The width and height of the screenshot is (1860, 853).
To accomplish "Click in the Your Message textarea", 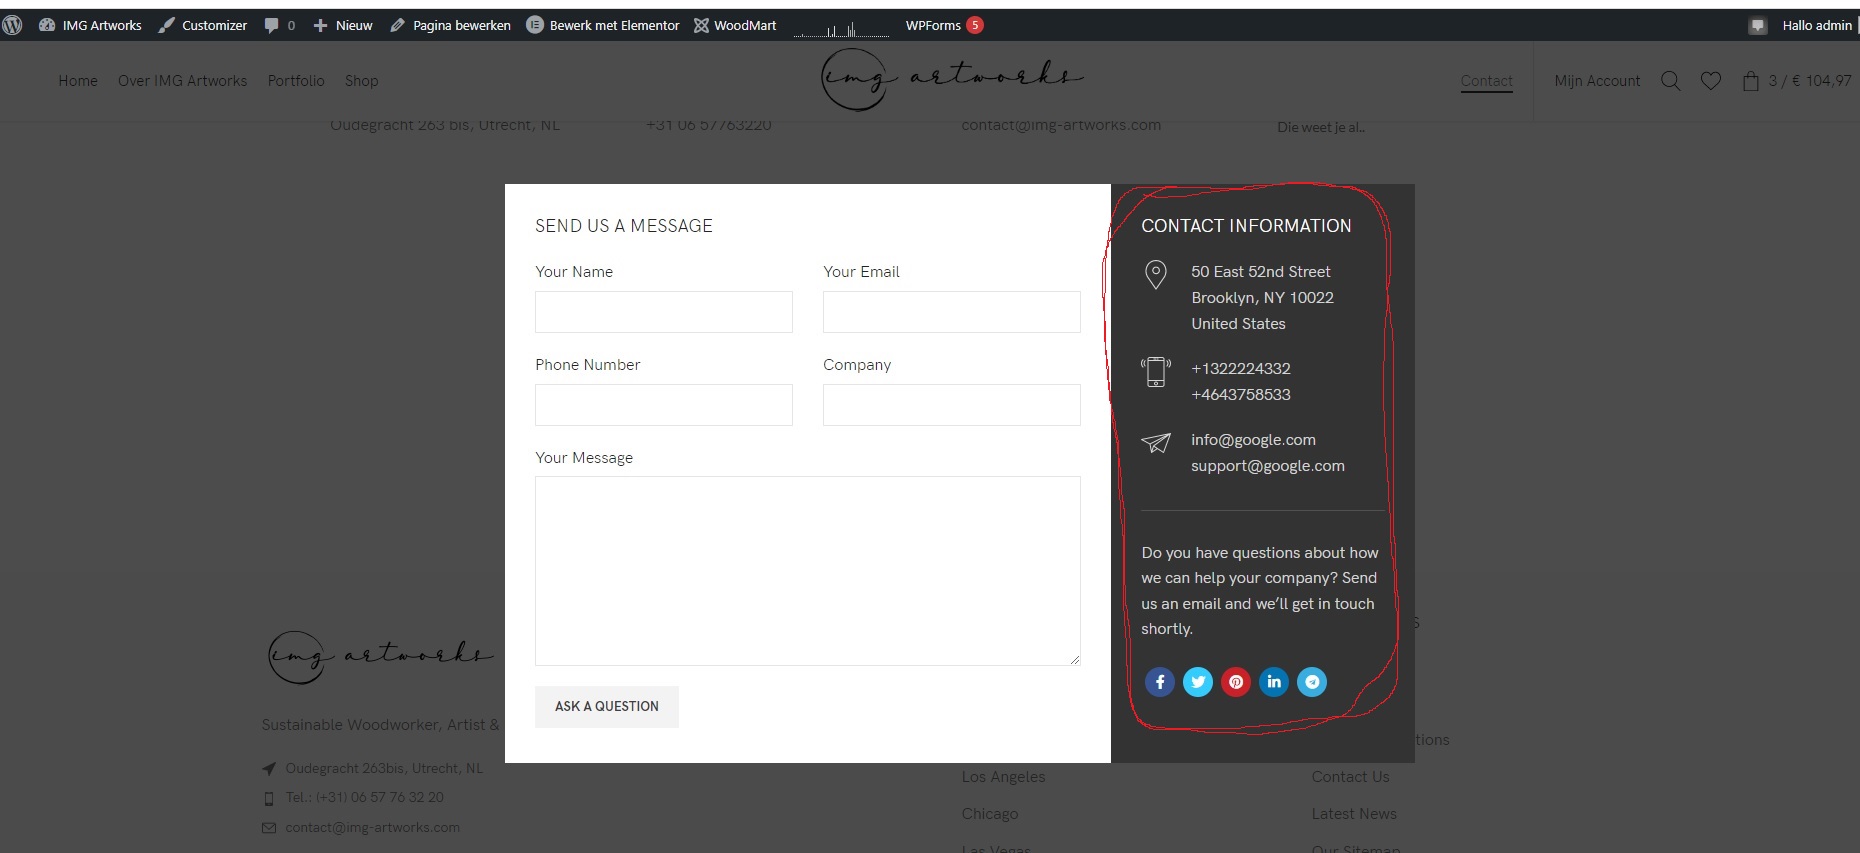I will [x=808, y=571].
